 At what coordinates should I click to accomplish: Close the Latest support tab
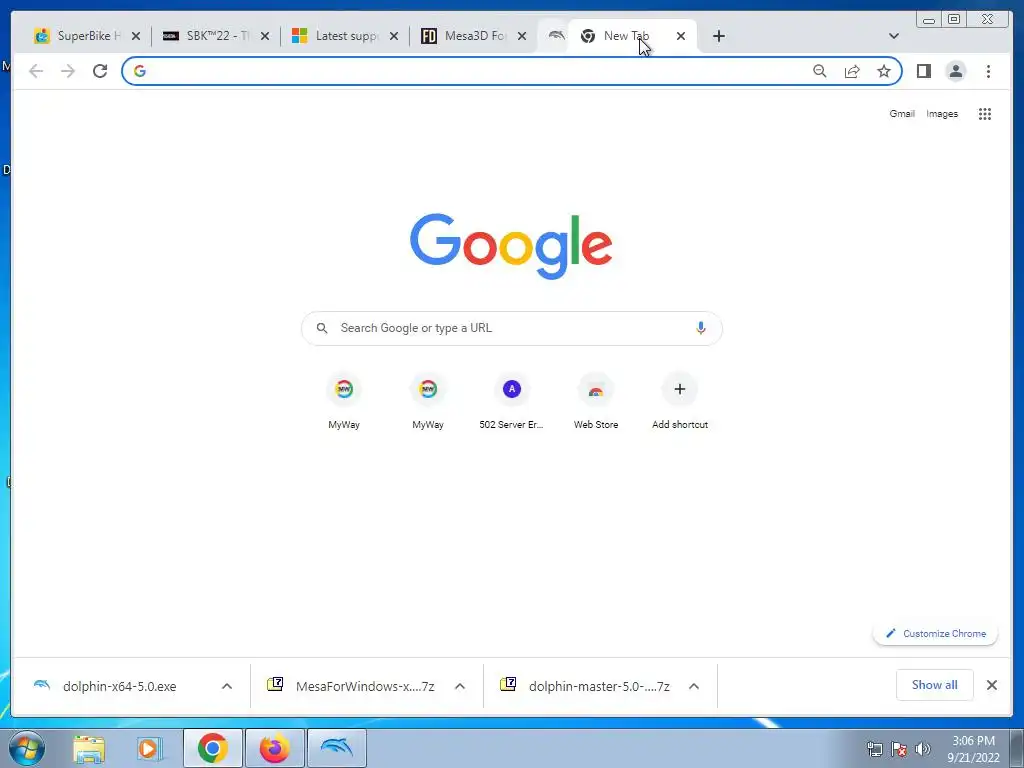click(x=394, y=36)
